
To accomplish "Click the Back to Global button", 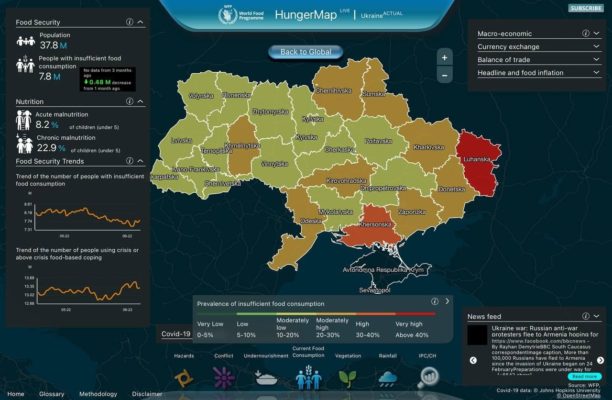I will [306, 52].
